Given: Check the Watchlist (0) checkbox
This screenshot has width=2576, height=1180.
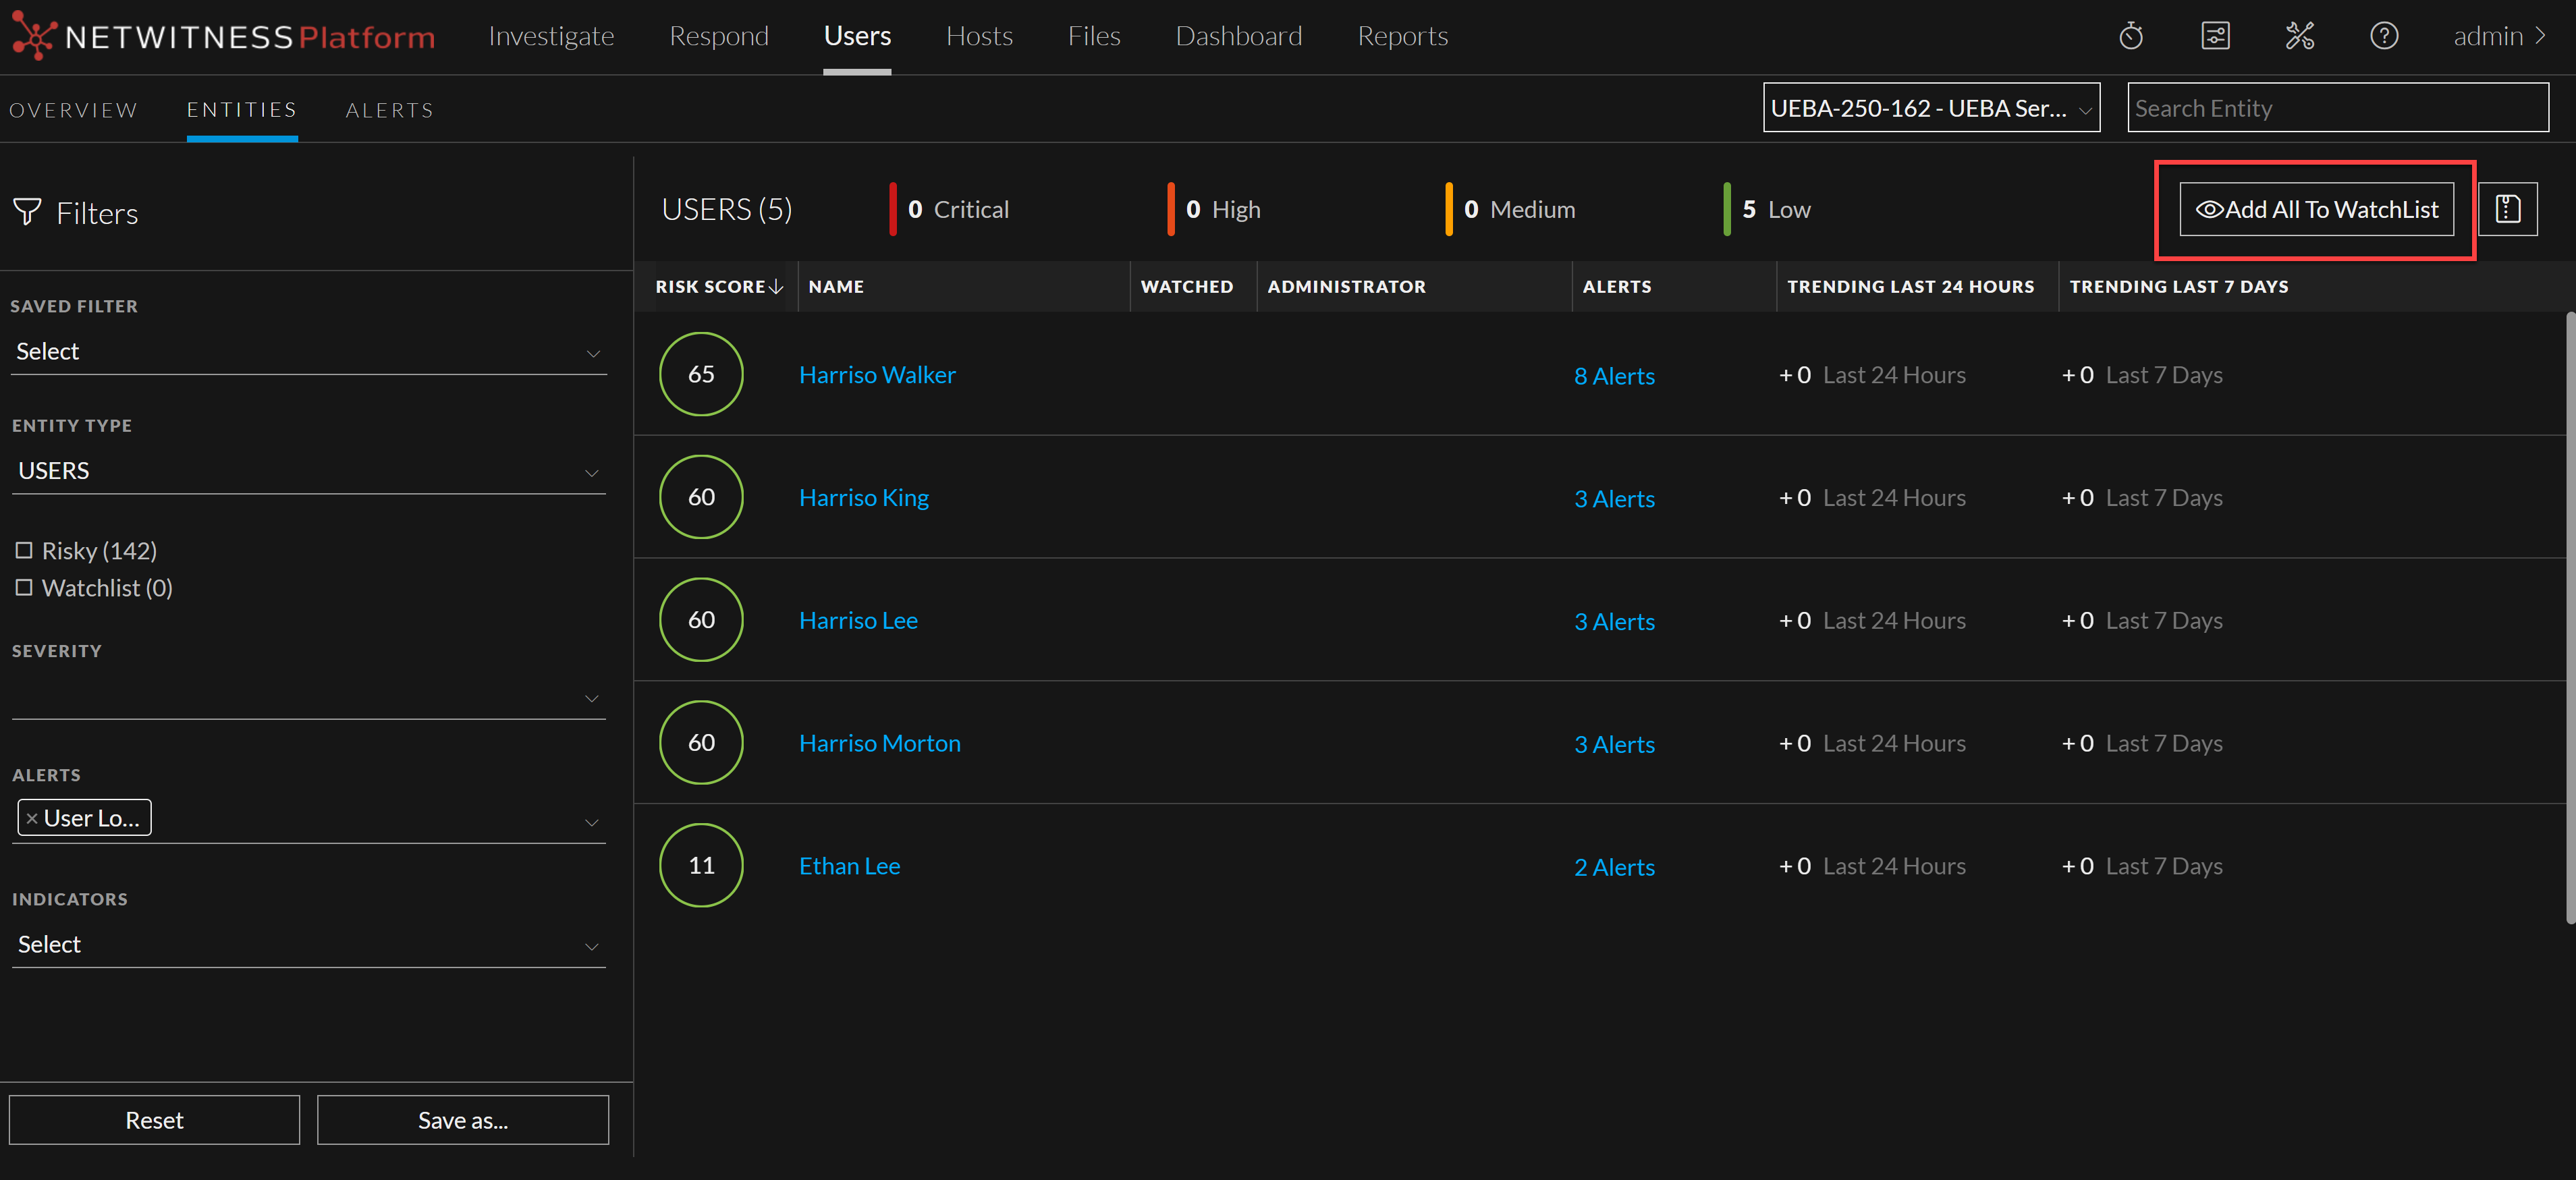Looking at the screenshot, I should (x=24, y=587).
